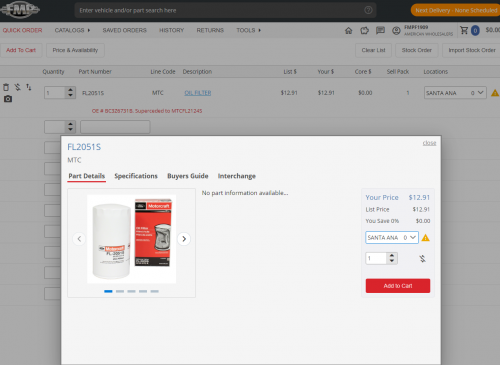Click the FL2051S part number in order row
The width and height of the screenshot is (500, 365).
point(93,93)
